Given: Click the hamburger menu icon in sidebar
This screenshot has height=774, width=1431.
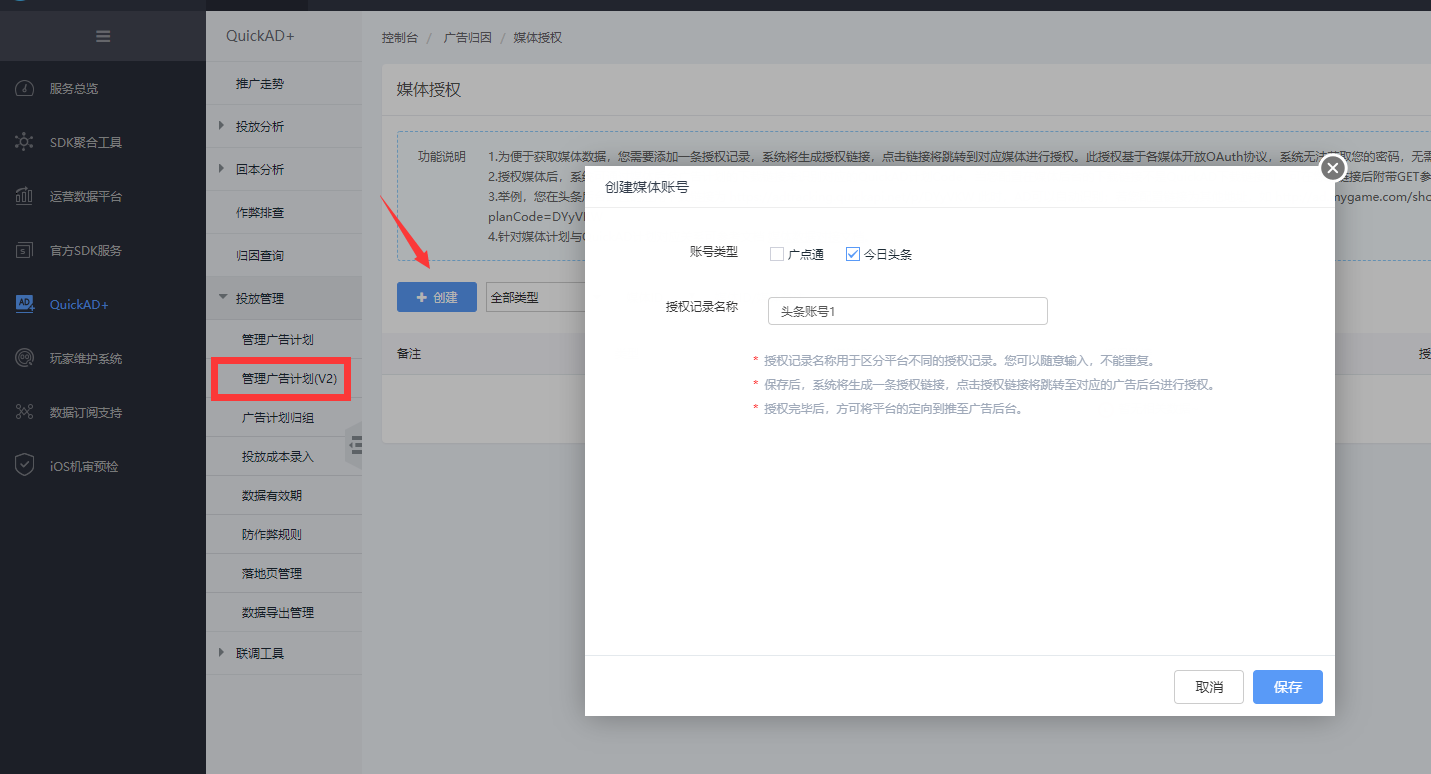Looking at the screenshot, I should 103,37.
